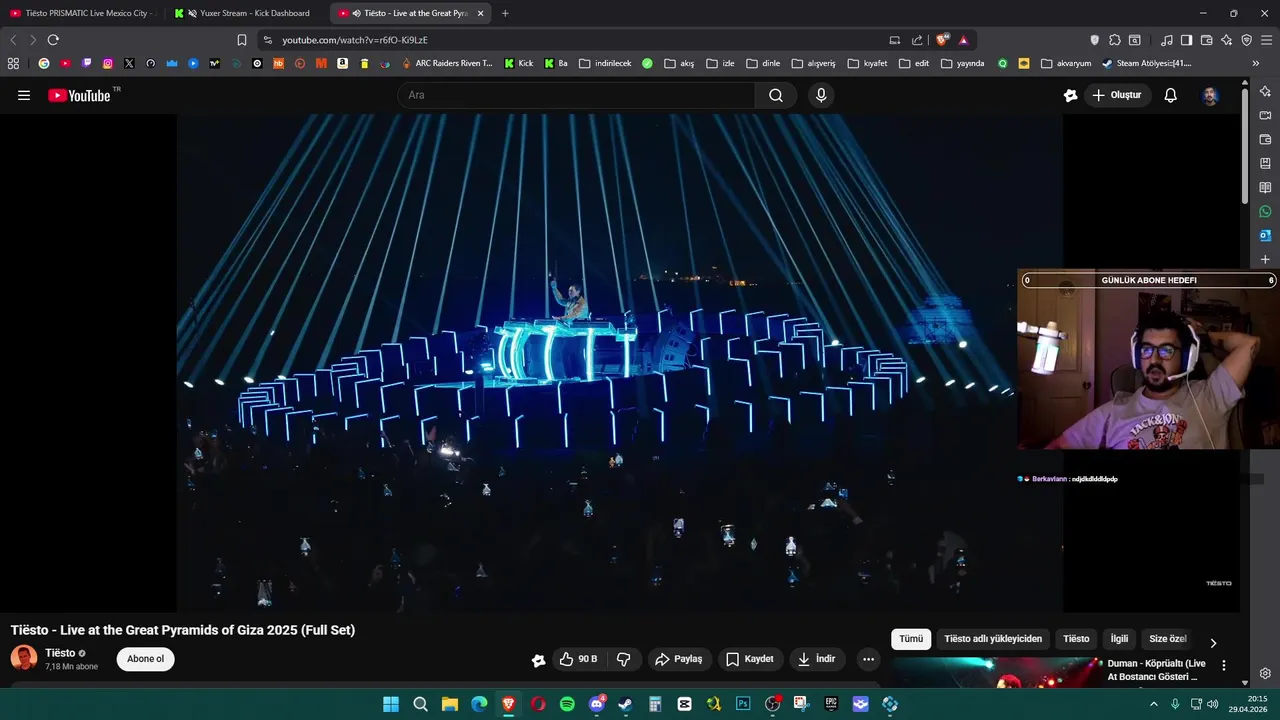Open the Duman - Köprüaltı recommended video
1280x720 pixels.
pyautogui.click(x=1157, y=670)
